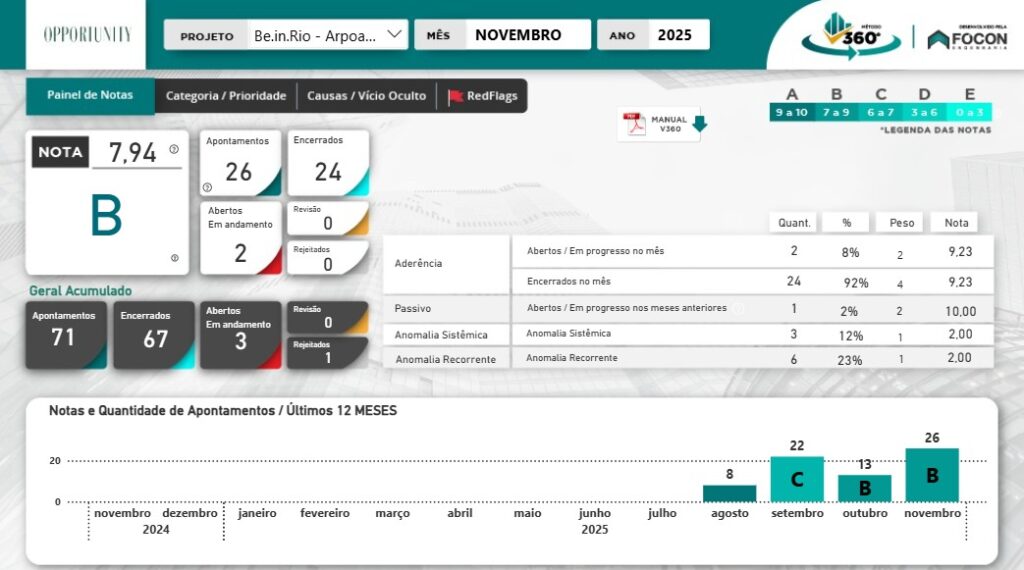Select the Painel de Notas tab
The height and width of the screenshot is (570, 1024).
(90, 95)
